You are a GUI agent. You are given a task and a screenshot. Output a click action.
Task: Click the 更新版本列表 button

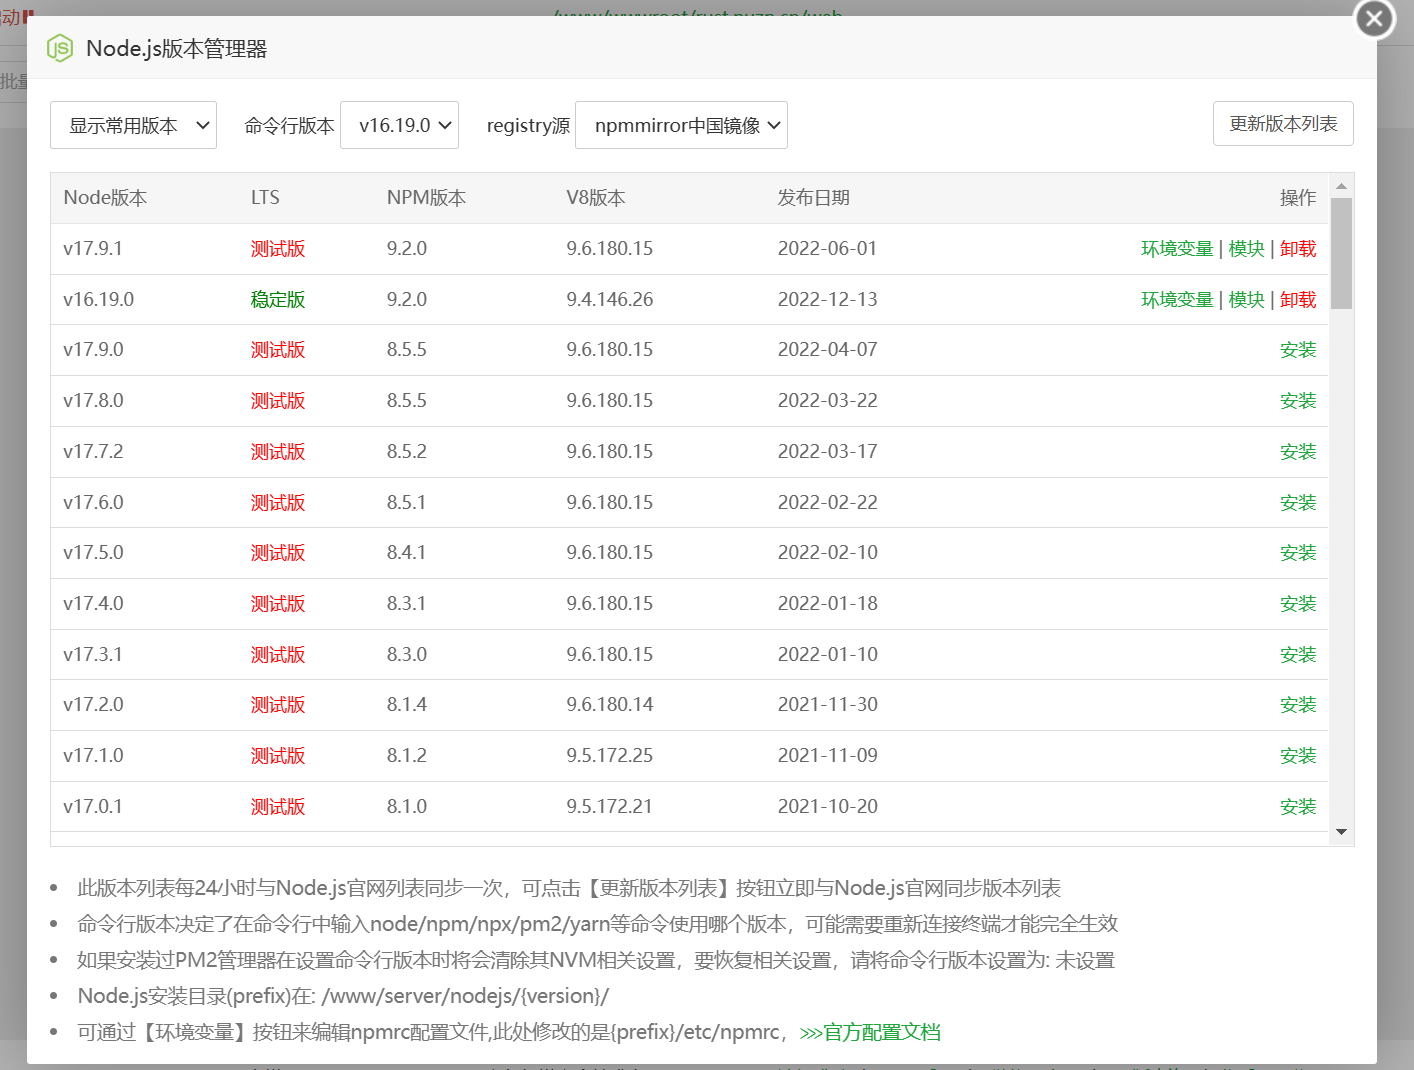[1283, 123]
